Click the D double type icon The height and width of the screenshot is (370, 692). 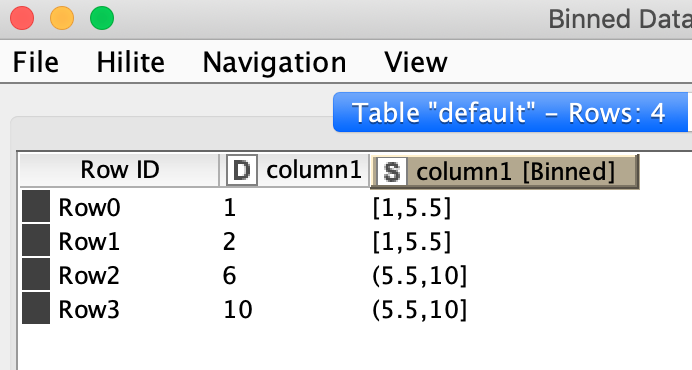241,170
